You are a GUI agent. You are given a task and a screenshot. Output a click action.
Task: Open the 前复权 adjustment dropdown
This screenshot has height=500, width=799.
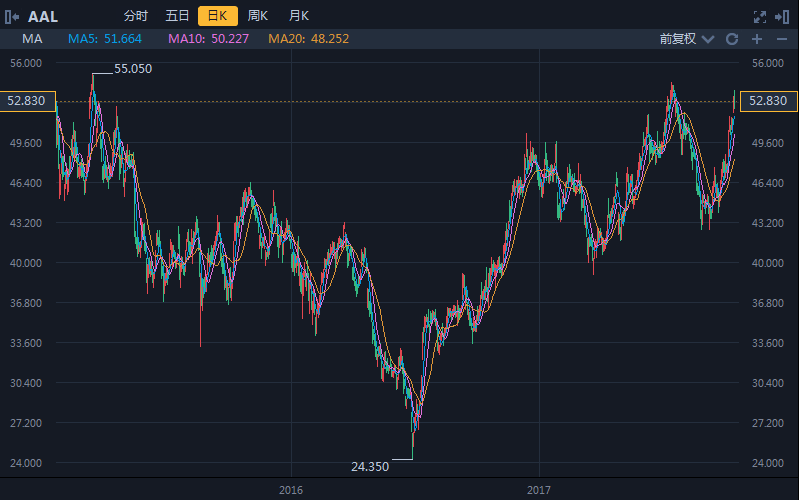(x=677, y=39)
